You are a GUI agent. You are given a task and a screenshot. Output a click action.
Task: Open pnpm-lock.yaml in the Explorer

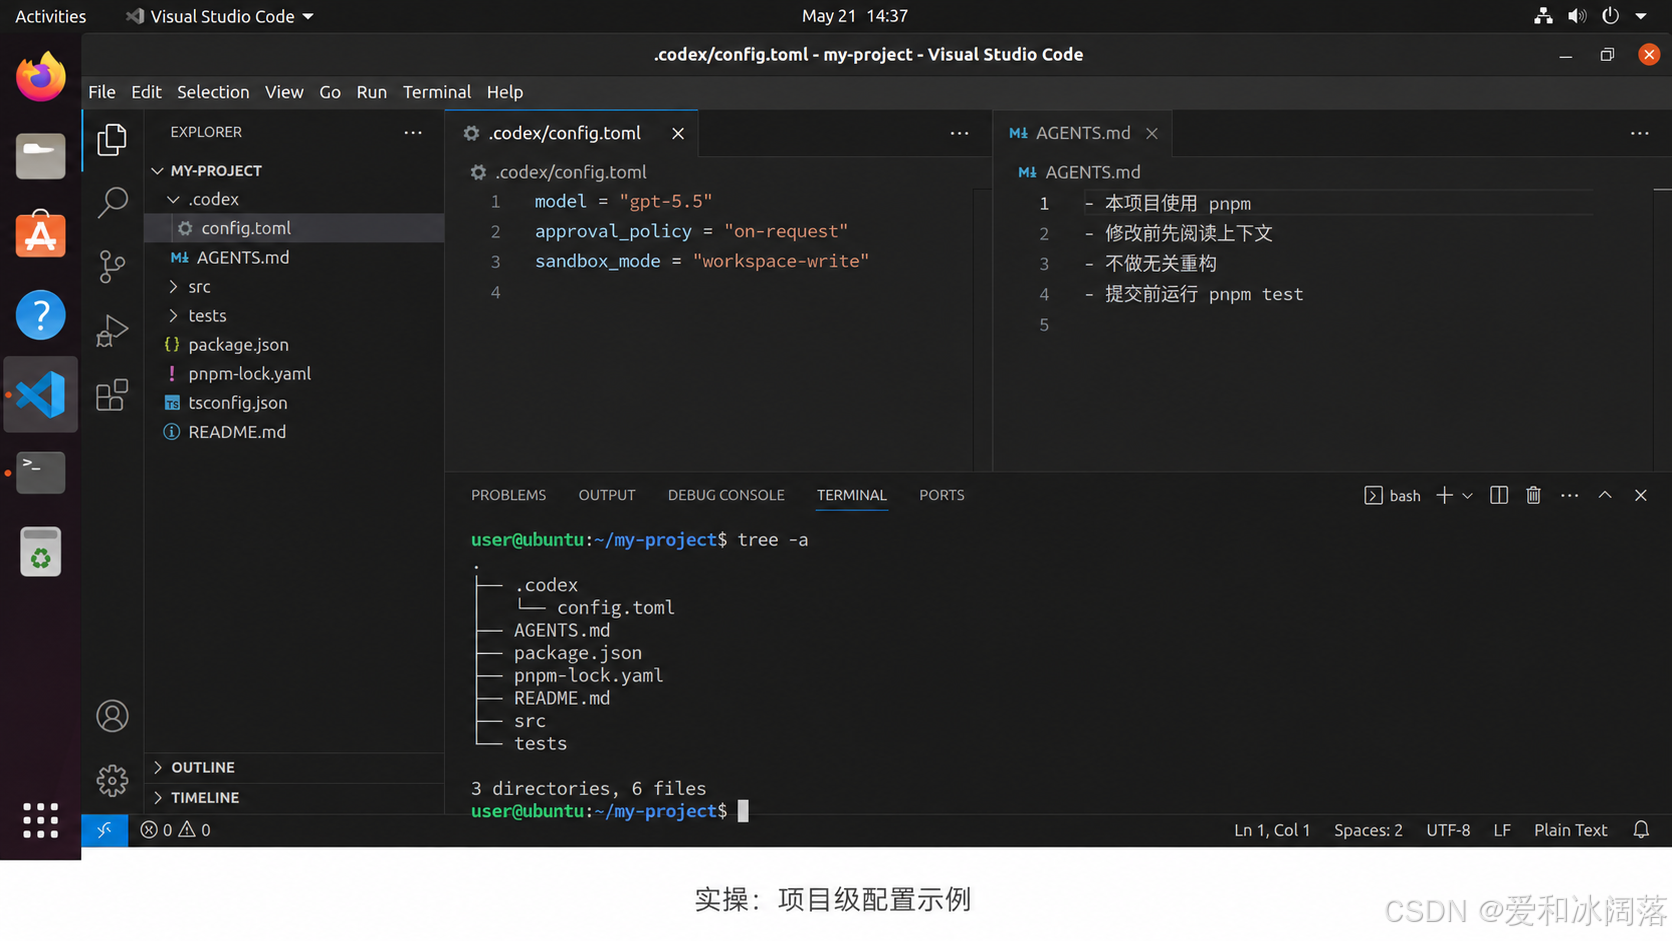pos(294,374)
